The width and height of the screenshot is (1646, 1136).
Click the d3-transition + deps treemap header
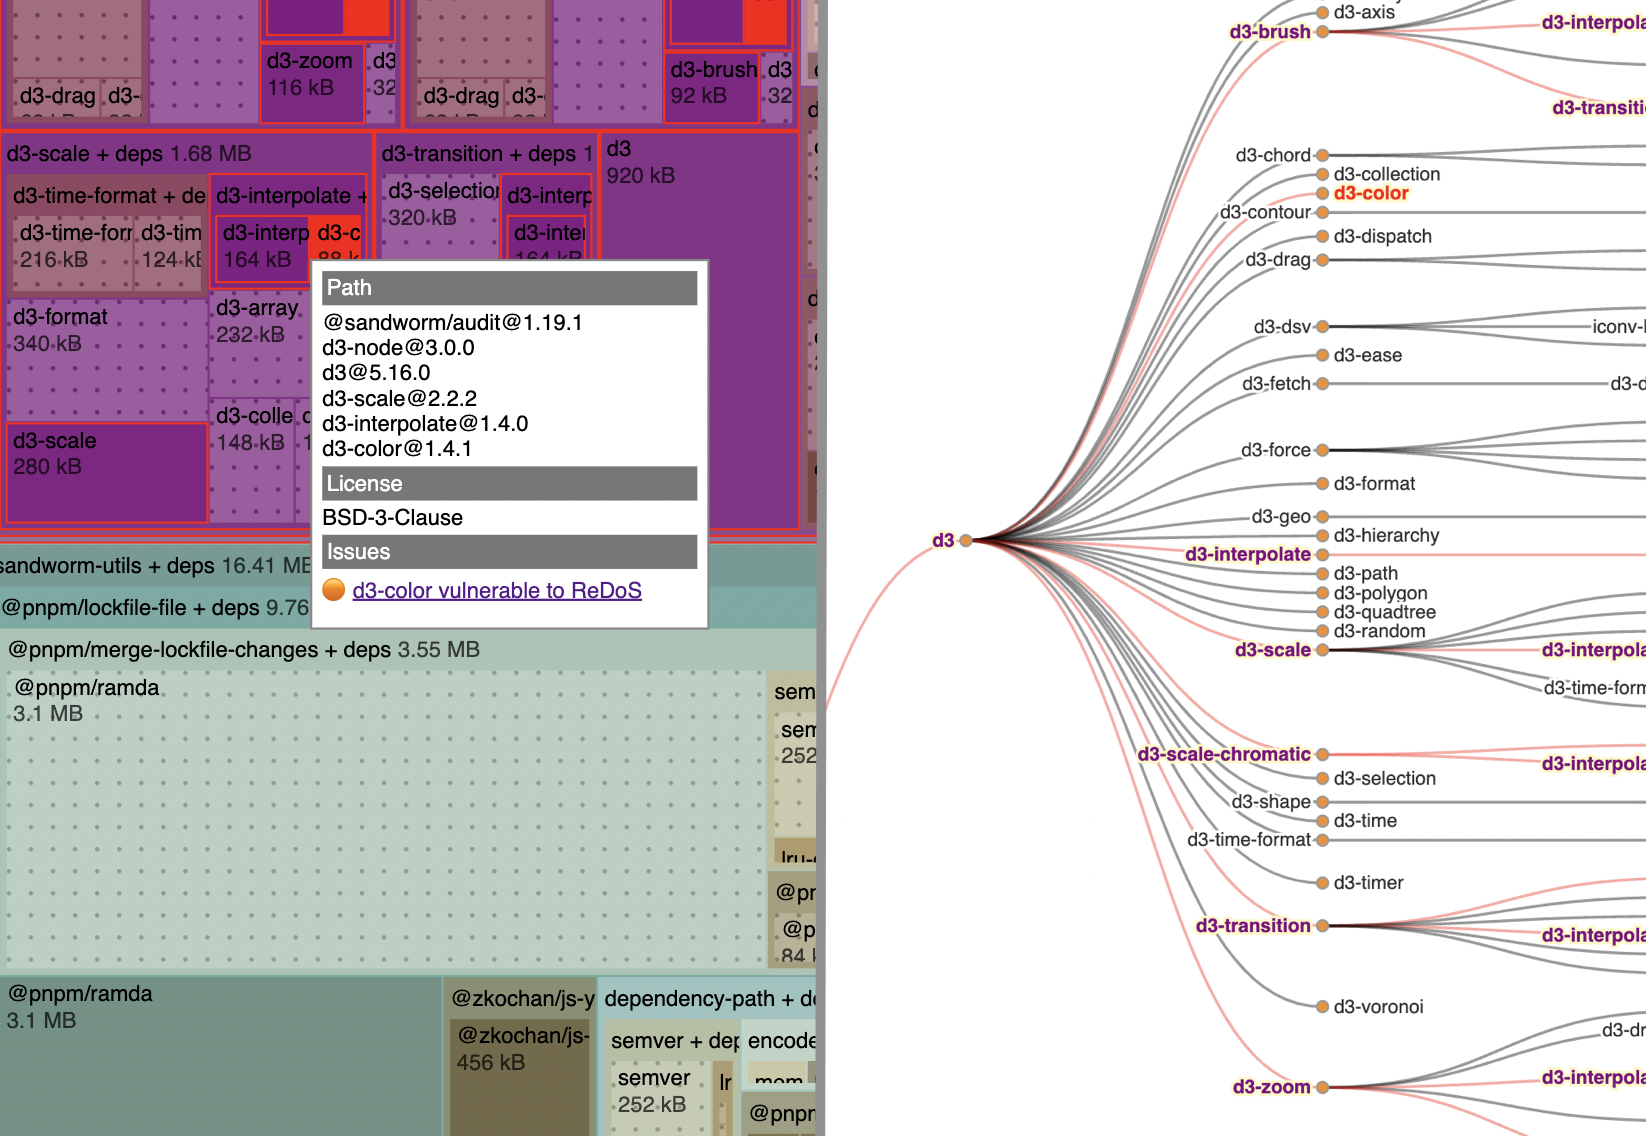coord(487,154)
